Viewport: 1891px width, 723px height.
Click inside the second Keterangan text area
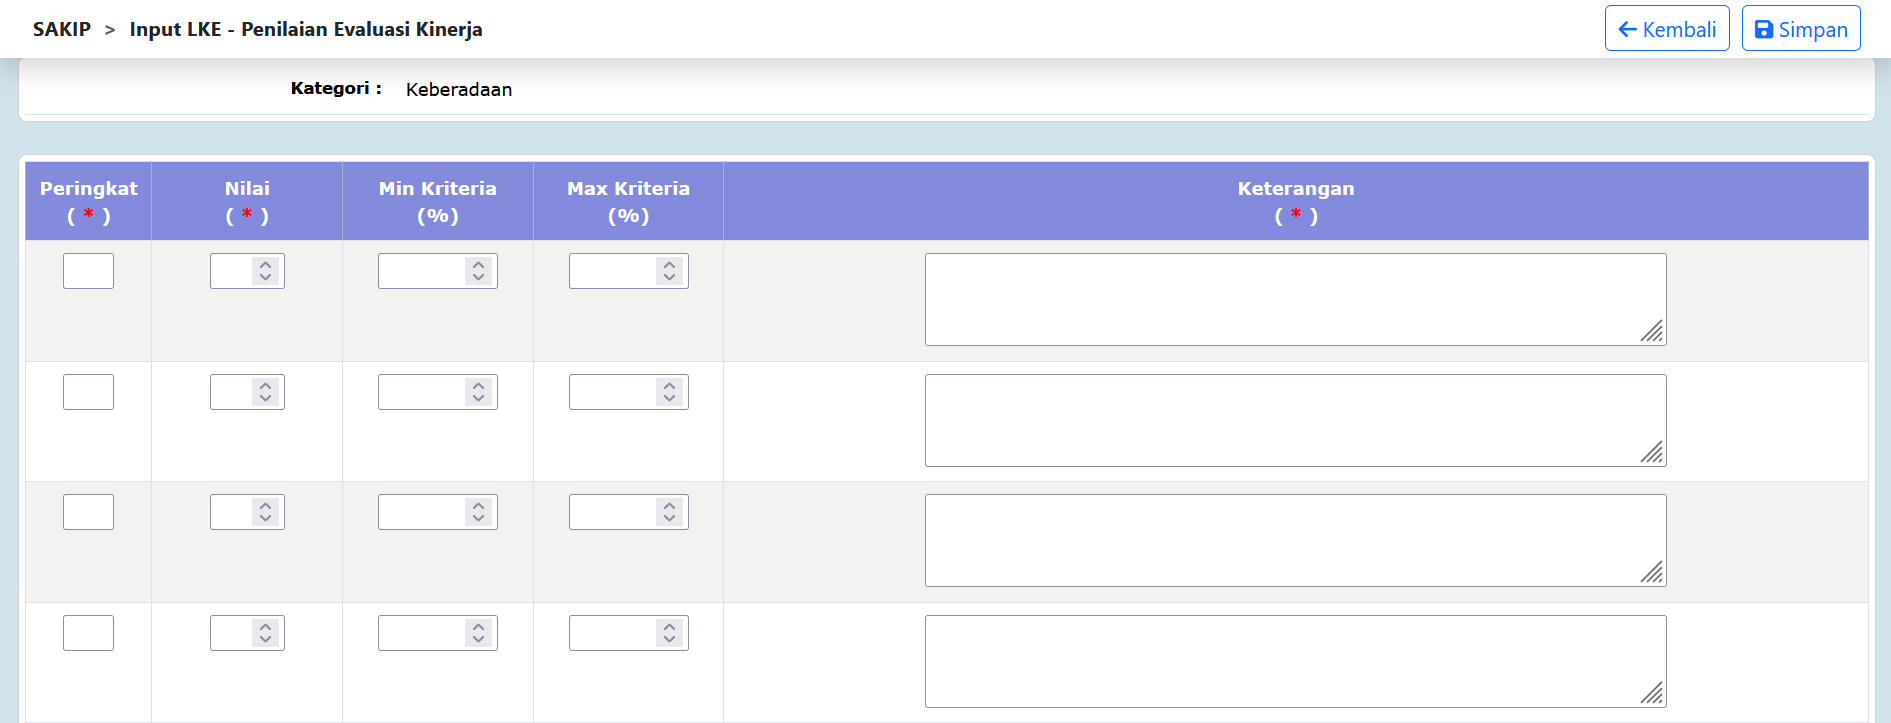(x=1290, y=420)
